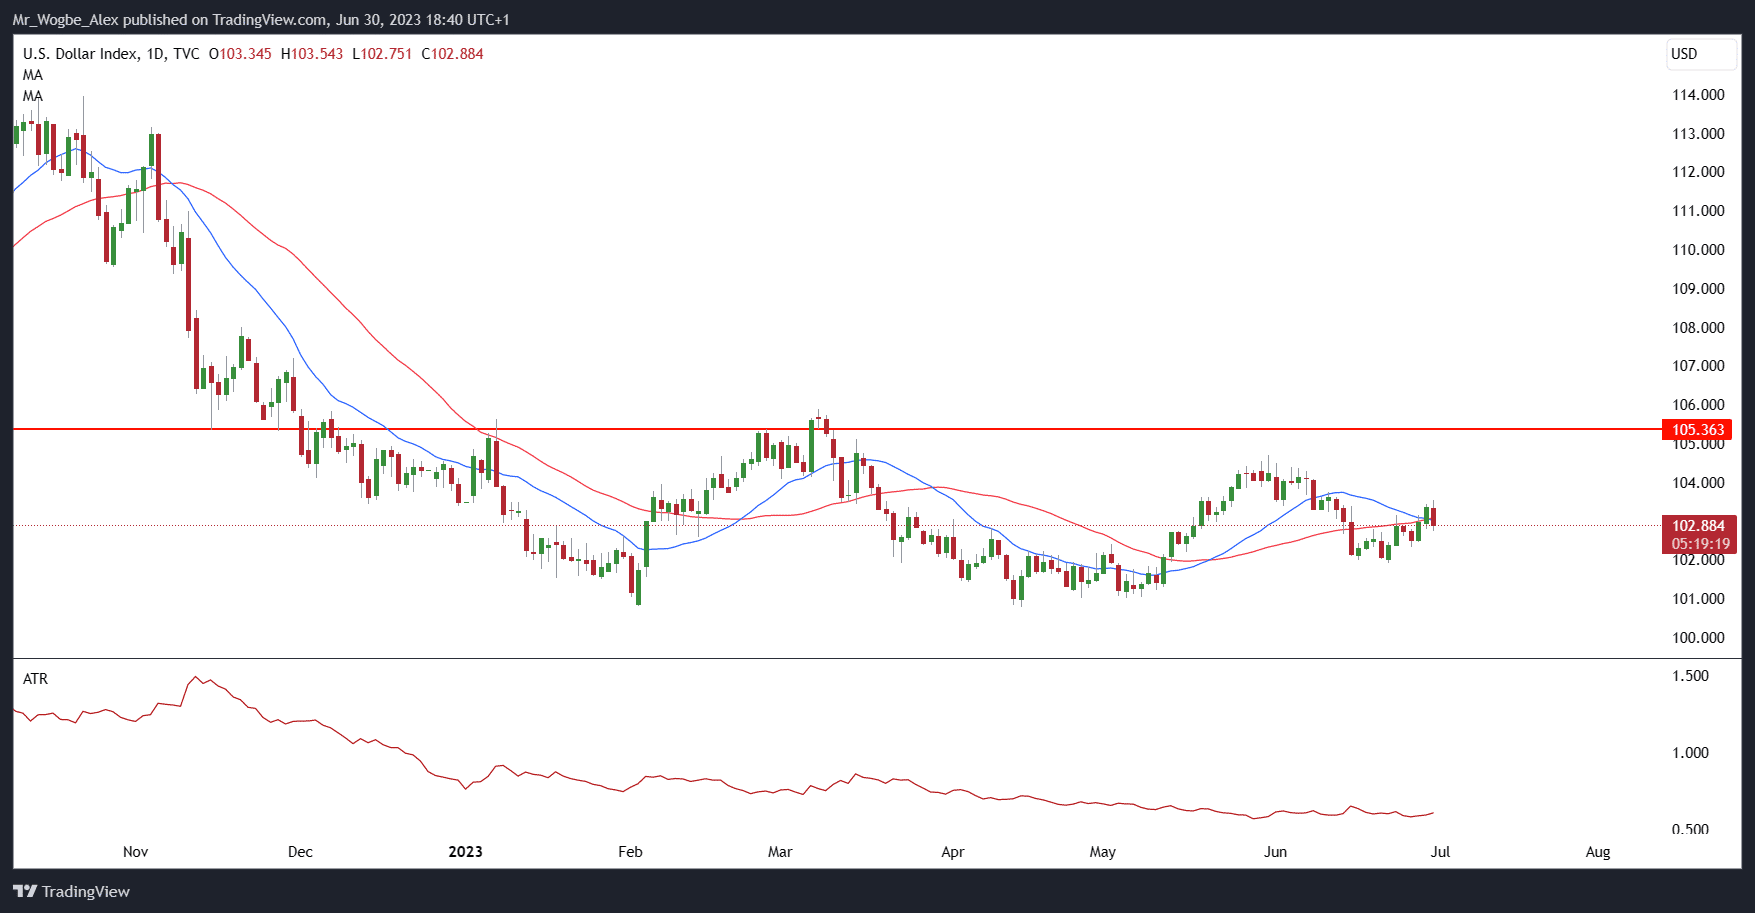1755x913 pixels.
Task: Click the Jun time axis label
Action: coord(1275,852)
